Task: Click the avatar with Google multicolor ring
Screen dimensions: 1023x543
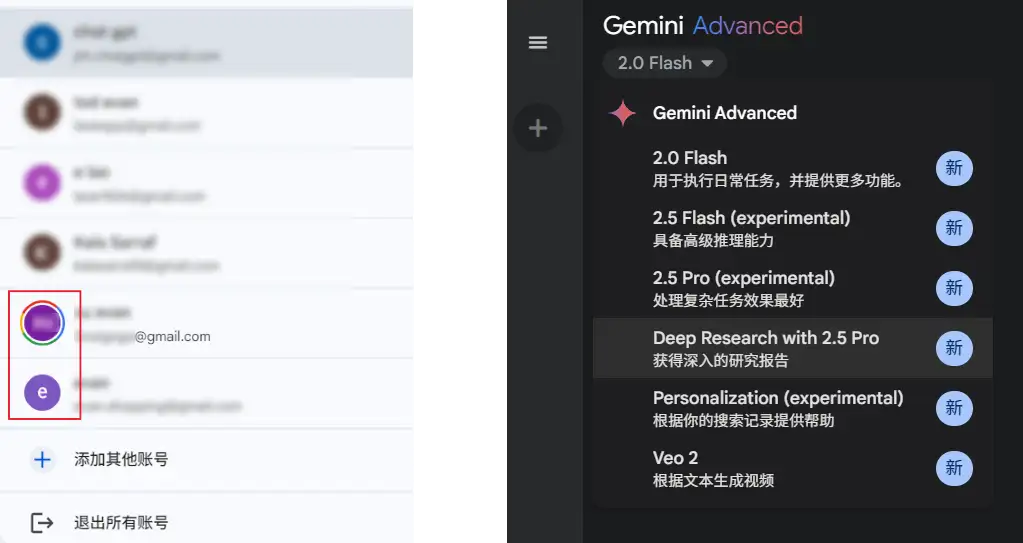Action: coord(42,323)
